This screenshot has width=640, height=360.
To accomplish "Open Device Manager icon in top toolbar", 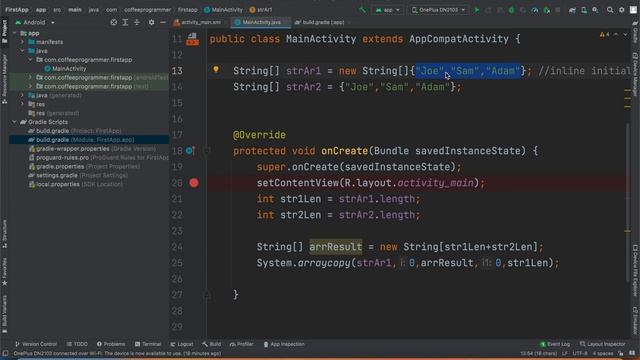I will point(584,10).
